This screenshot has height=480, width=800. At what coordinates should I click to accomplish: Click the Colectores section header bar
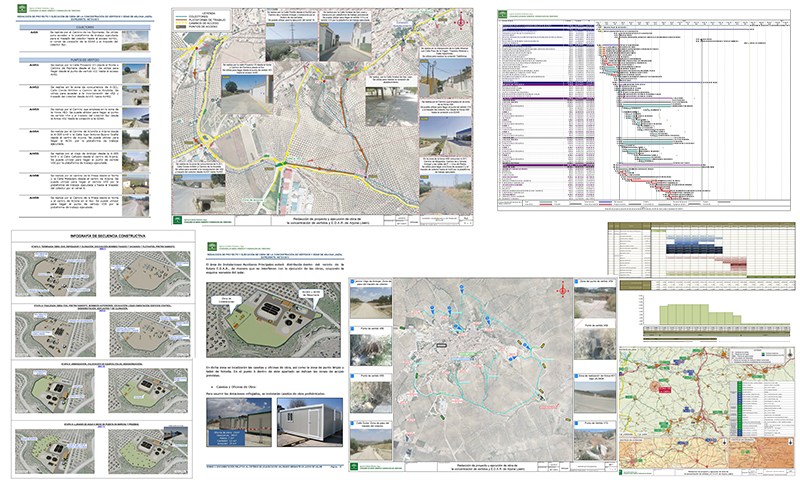point(85,27)
